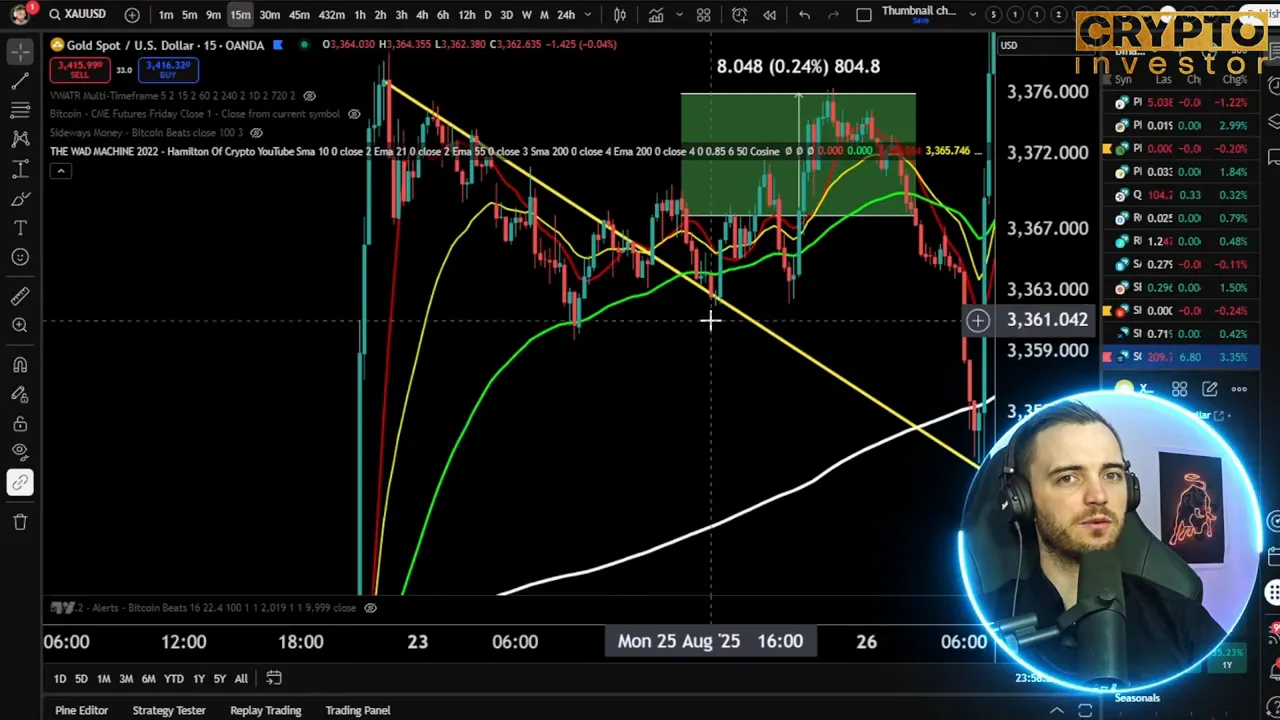Set date range to 5D

click(81, 679)
